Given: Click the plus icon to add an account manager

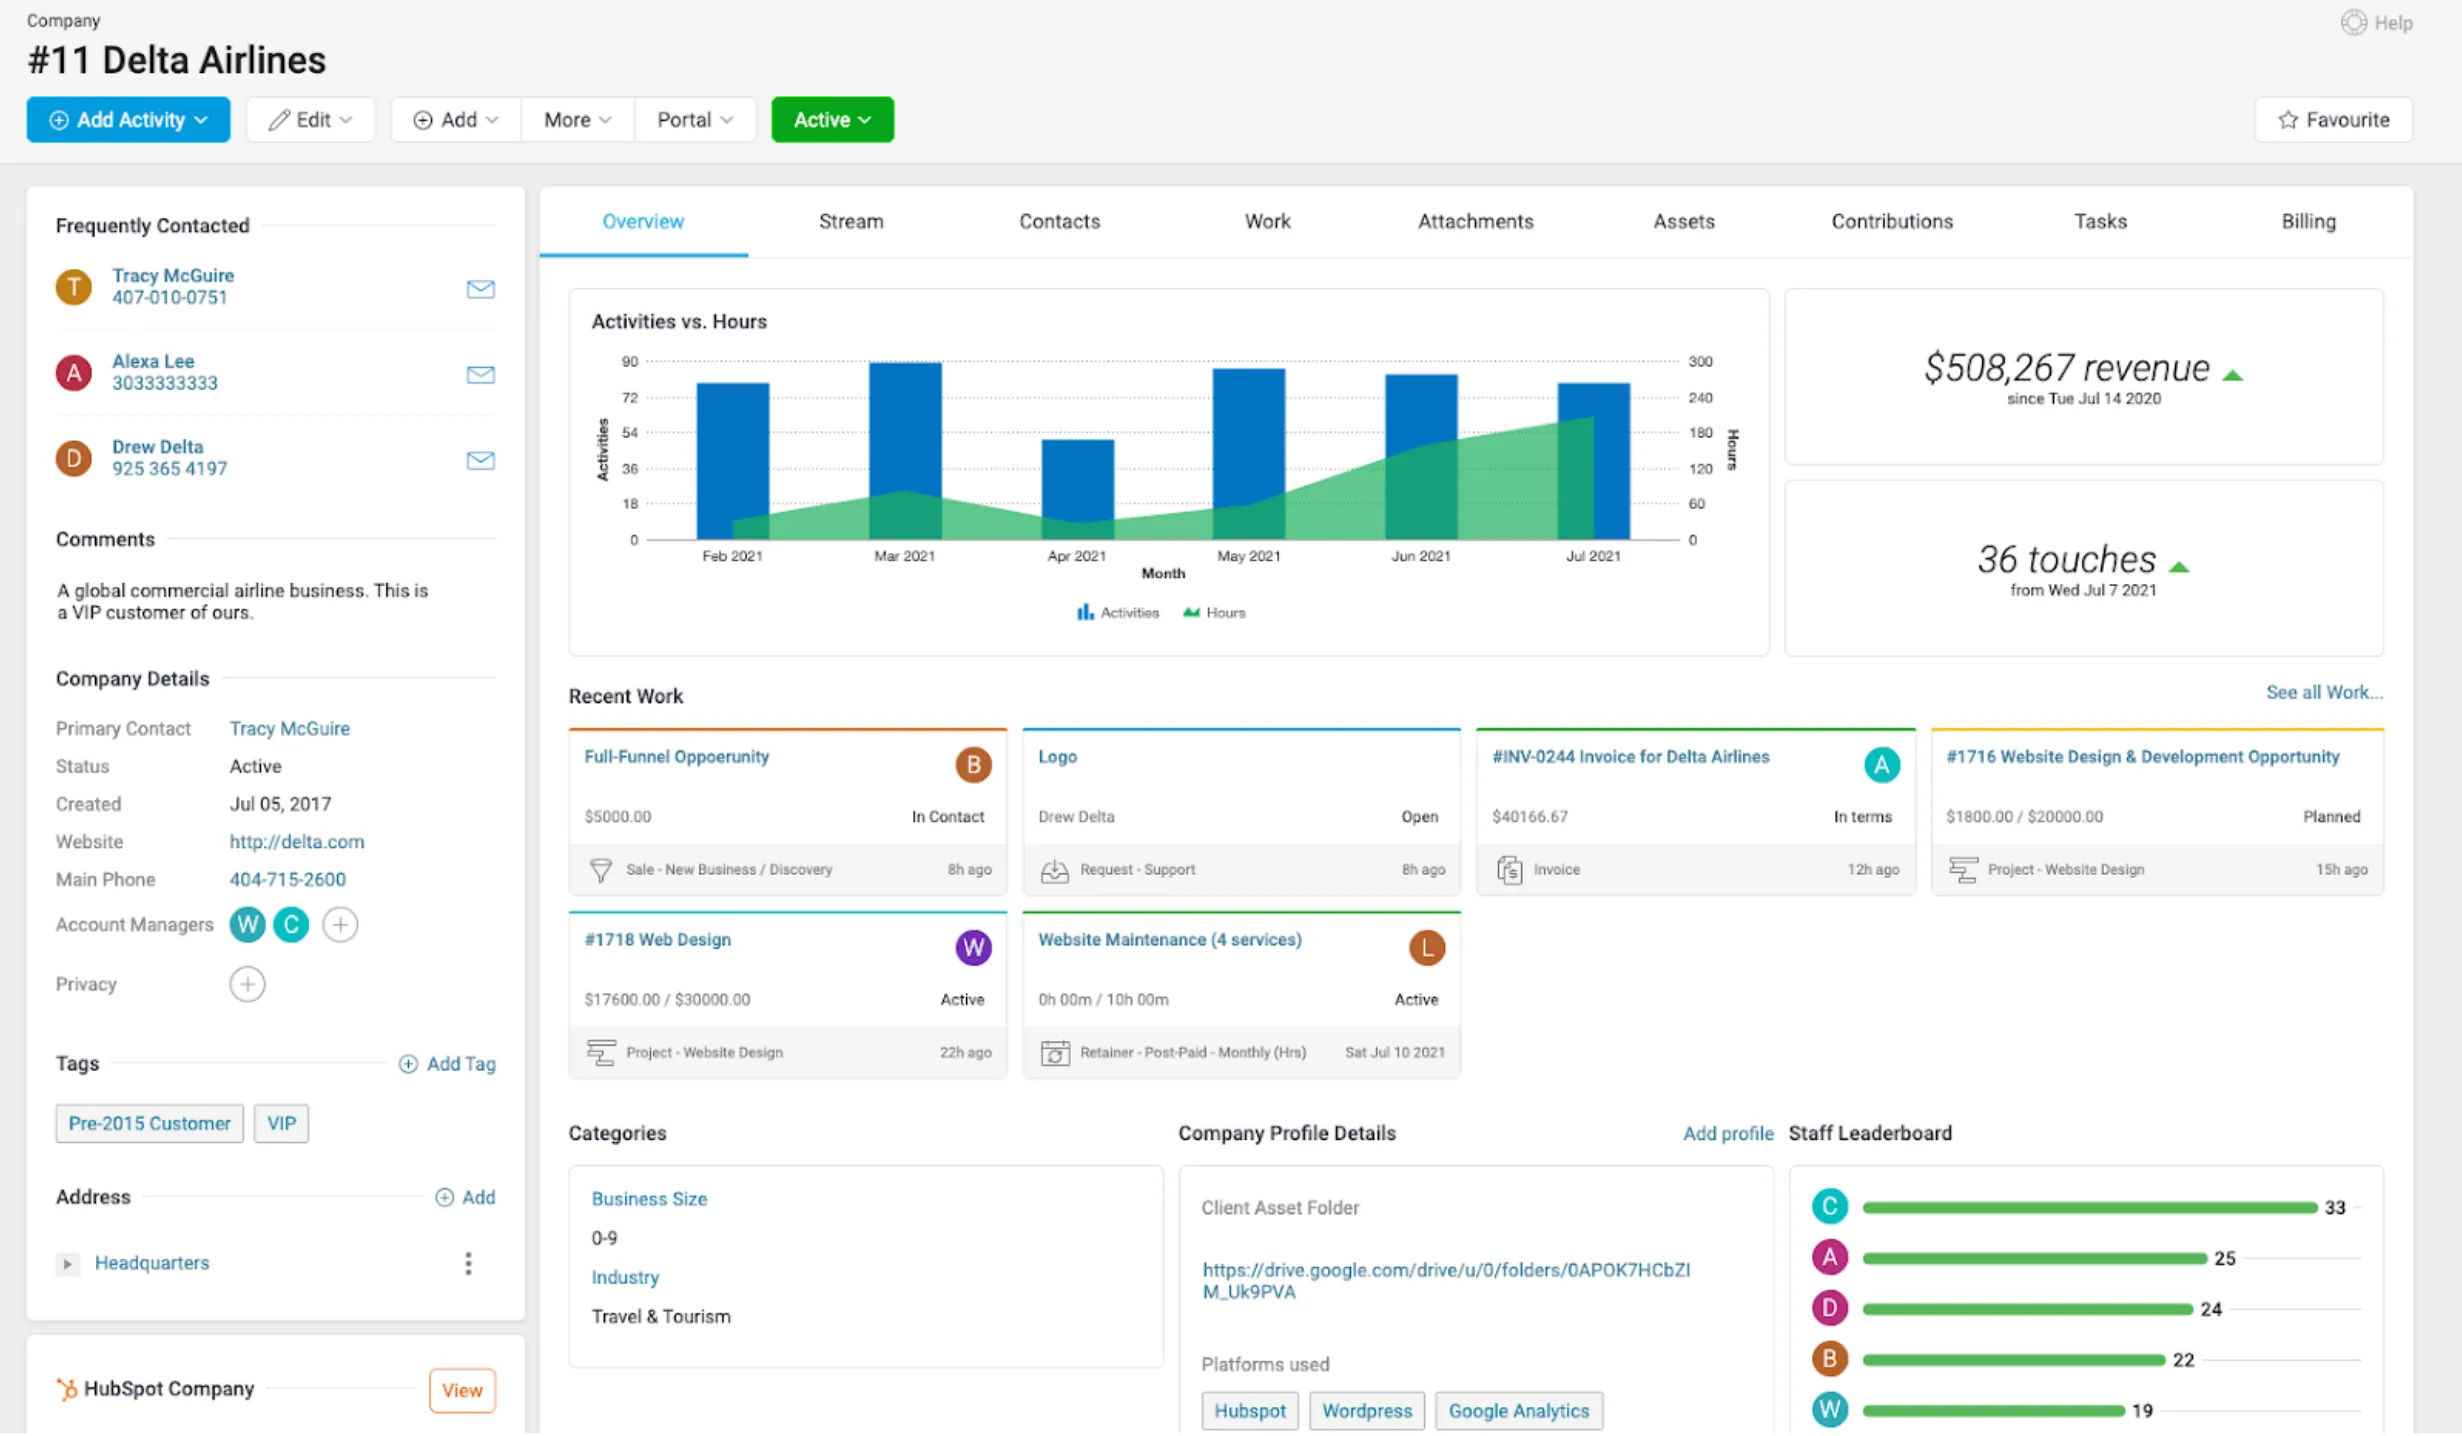Looking at the screenshot, I should click(340, 925).
